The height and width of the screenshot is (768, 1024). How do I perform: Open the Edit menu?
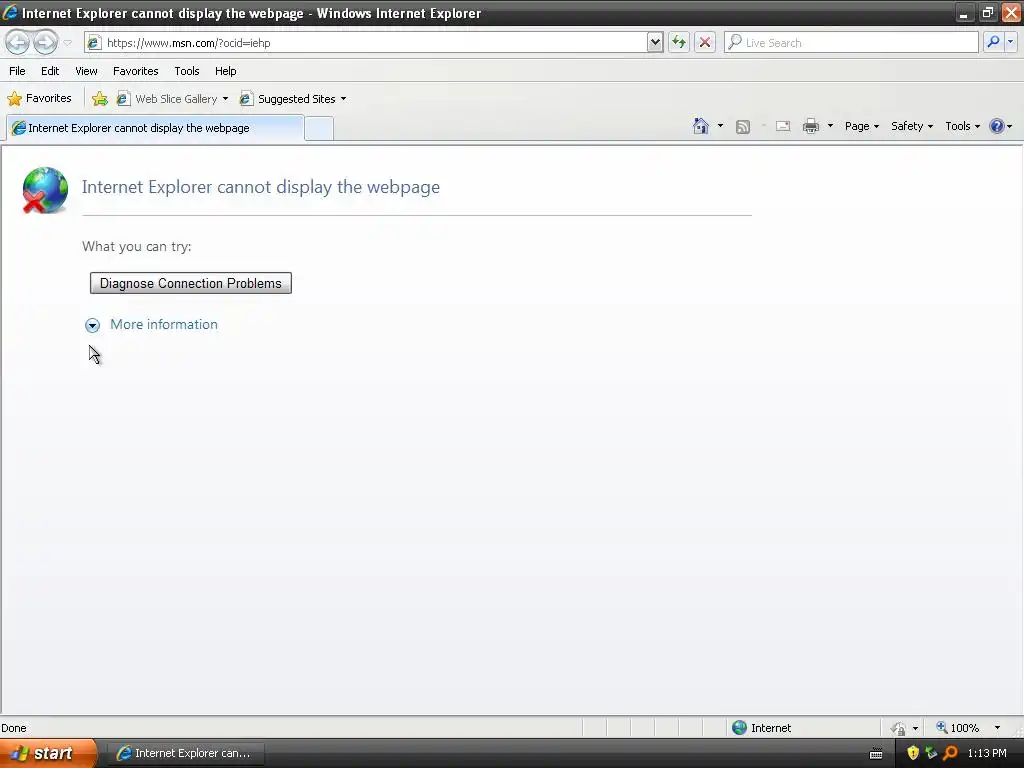coord(50,71)
